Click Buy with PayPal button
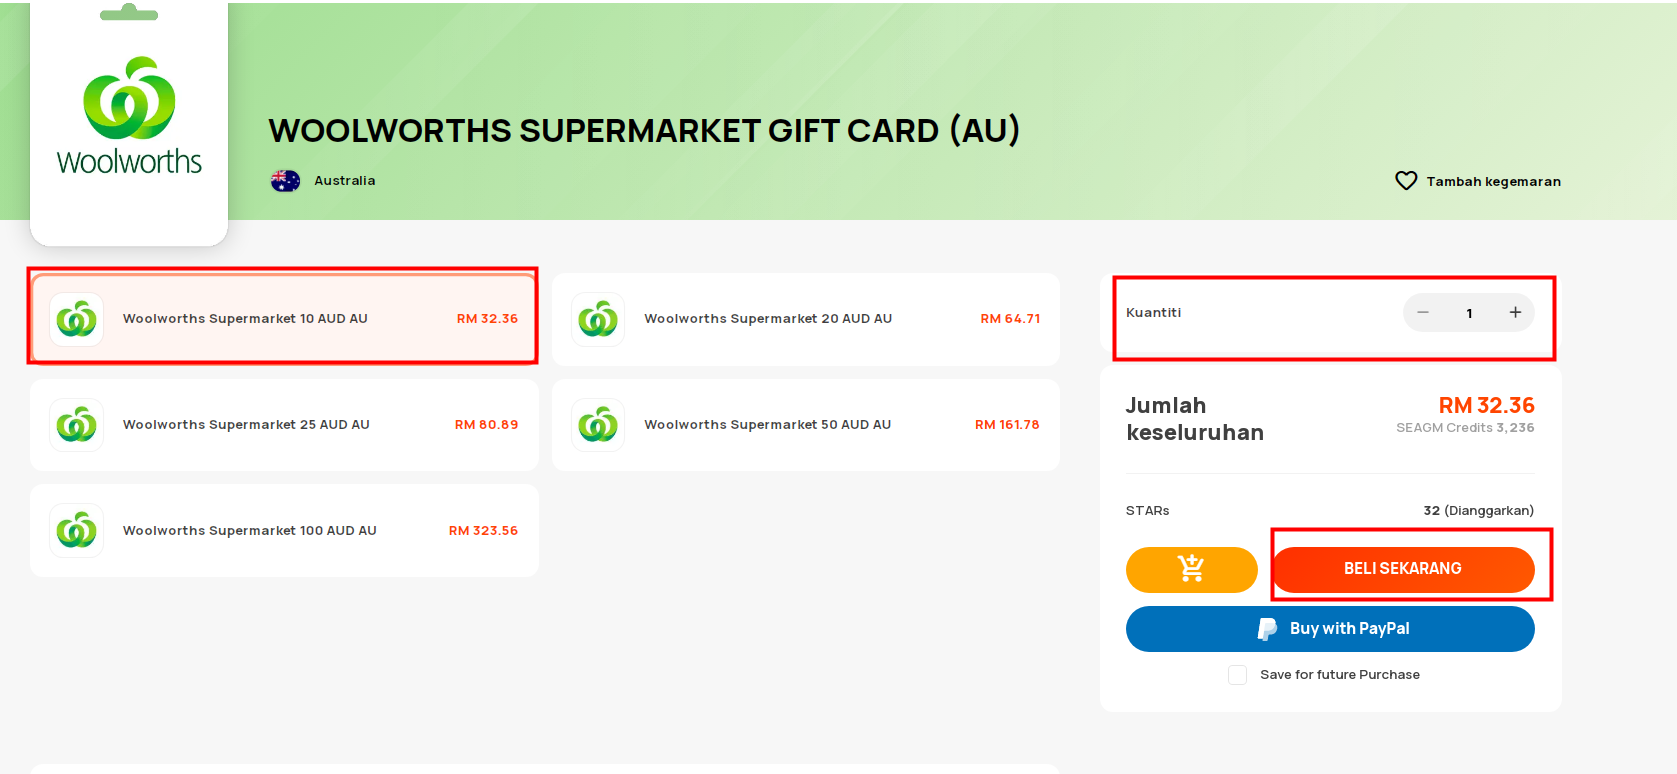This screenshot has width=1677, height=774. [x=1330, y=629]
